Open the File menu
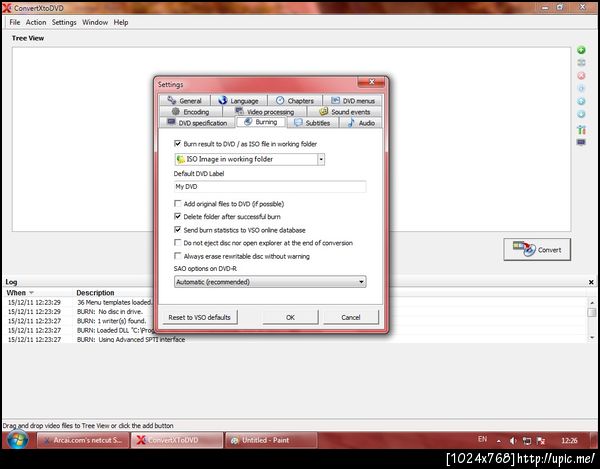This screenshot has height=469, width=600. 15,22
